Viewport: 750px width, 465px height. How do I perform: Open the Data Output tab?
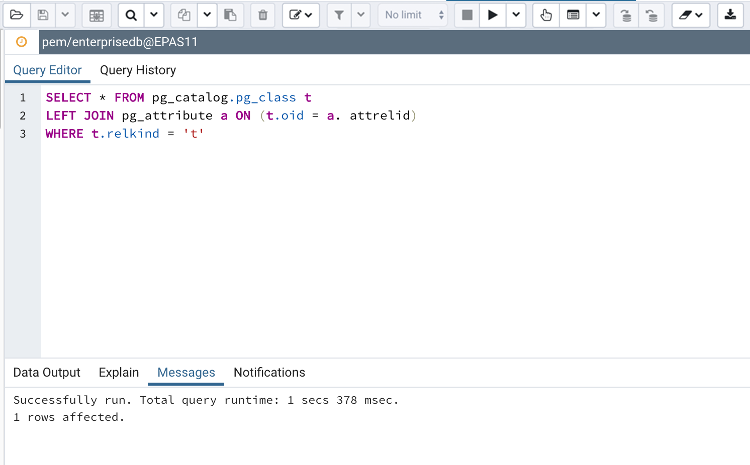(x=47, y=373)
